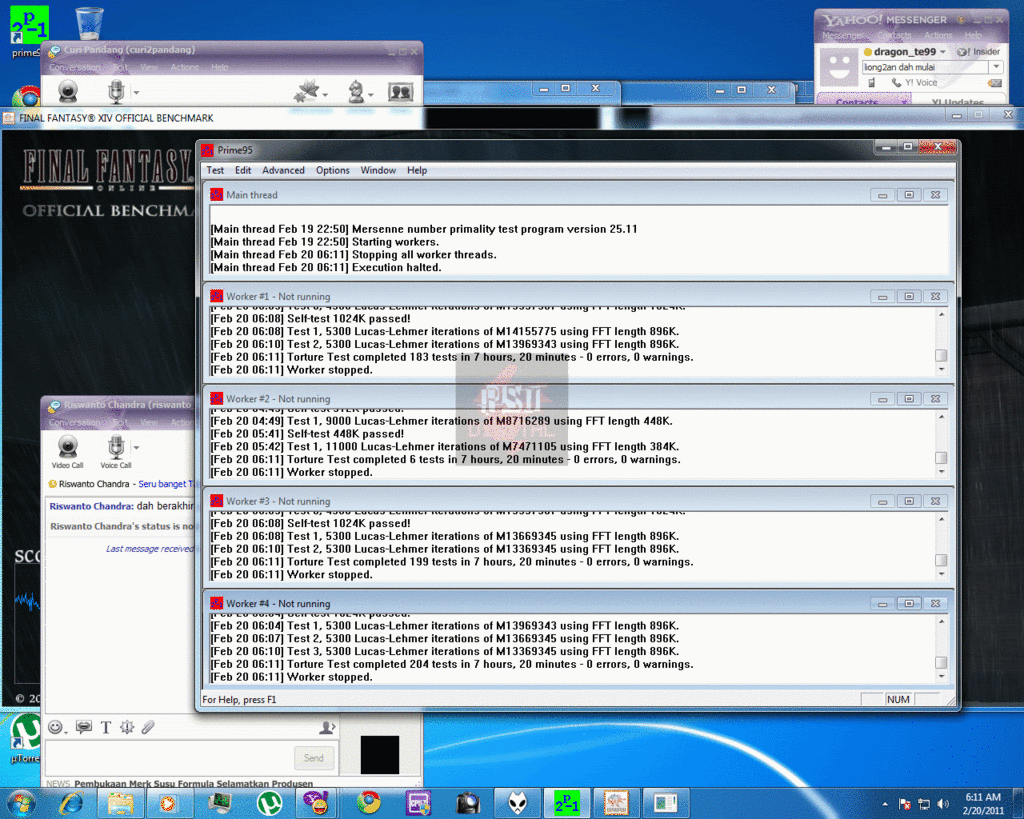The image size is (1024, 819).
Task: Open the Help menu in Prime95
Action: click(417, 170)
